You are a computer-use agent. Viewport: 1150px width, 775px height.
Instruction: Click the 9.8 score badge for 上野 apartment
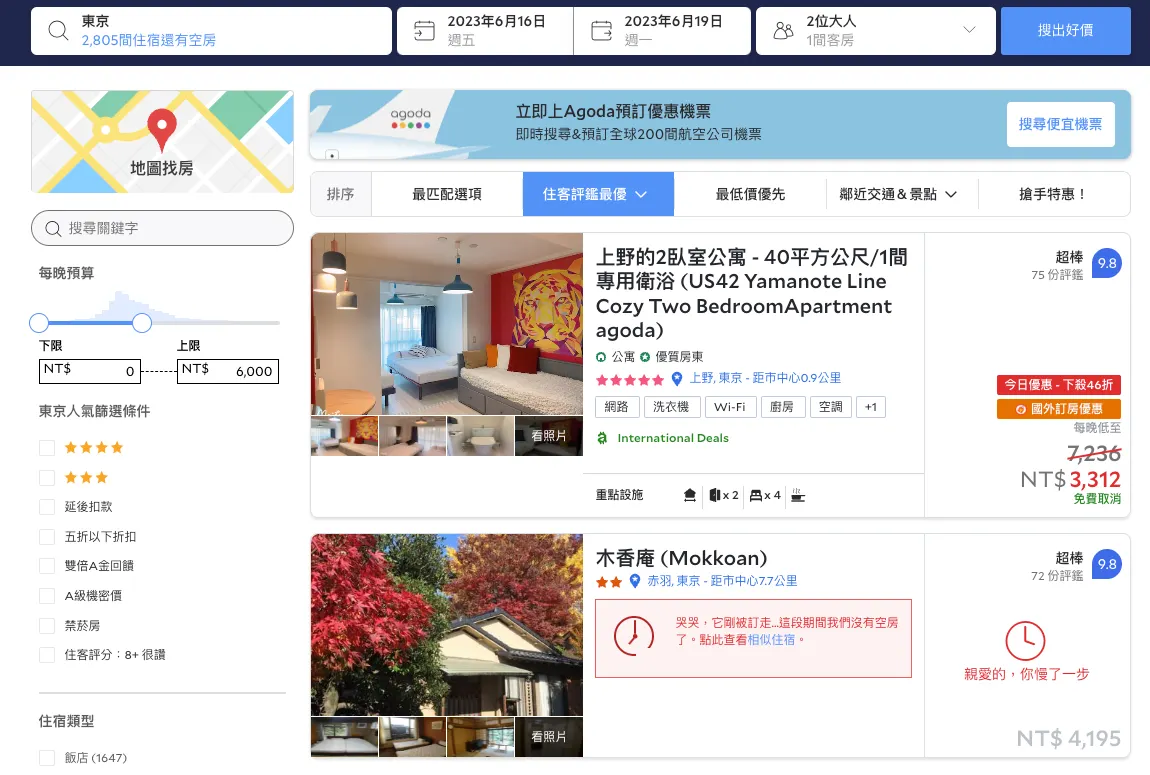[1107, 263]
